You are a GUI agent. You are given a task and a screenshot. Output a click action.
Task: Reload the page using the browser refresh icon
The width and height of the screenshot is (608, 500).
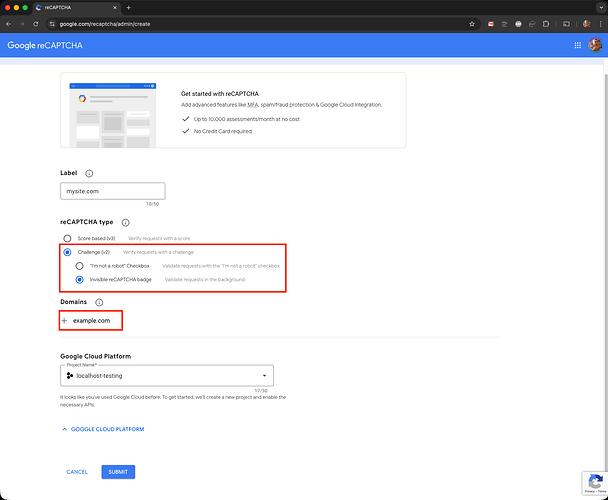tap(37, 23)
